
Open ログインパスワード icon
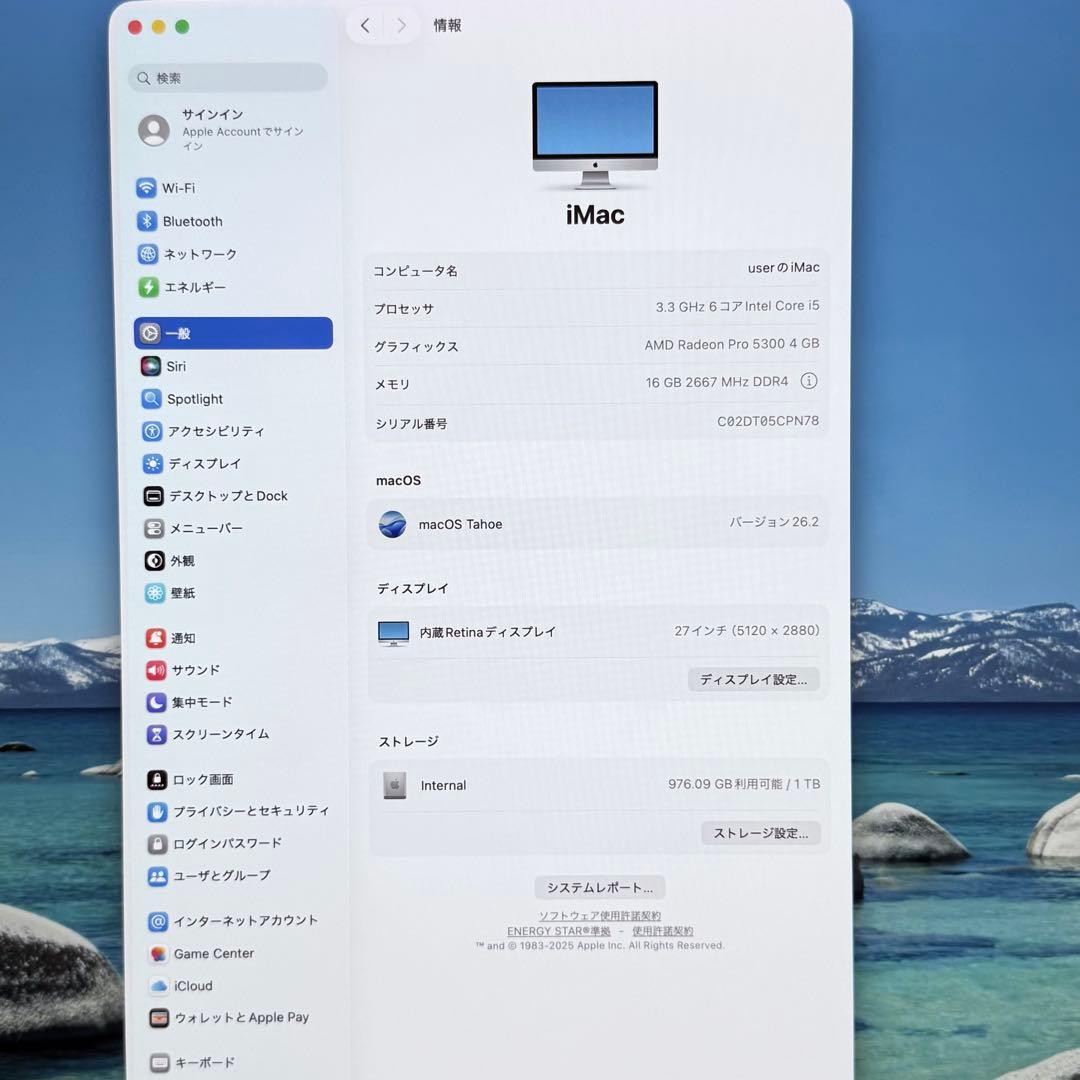158,844
